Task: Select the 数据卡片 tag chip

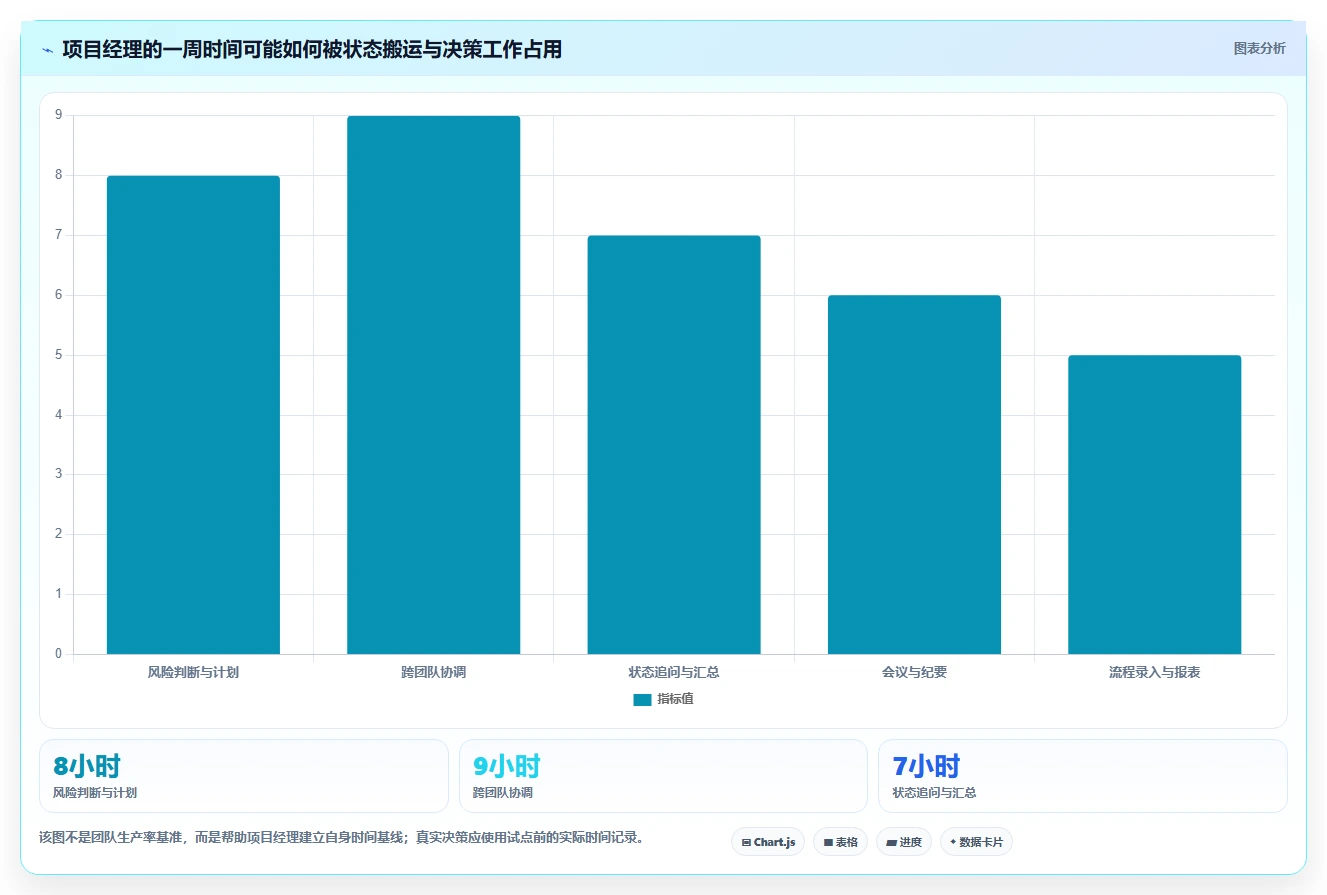Action: pyautogui.click(x=976, y=842)
